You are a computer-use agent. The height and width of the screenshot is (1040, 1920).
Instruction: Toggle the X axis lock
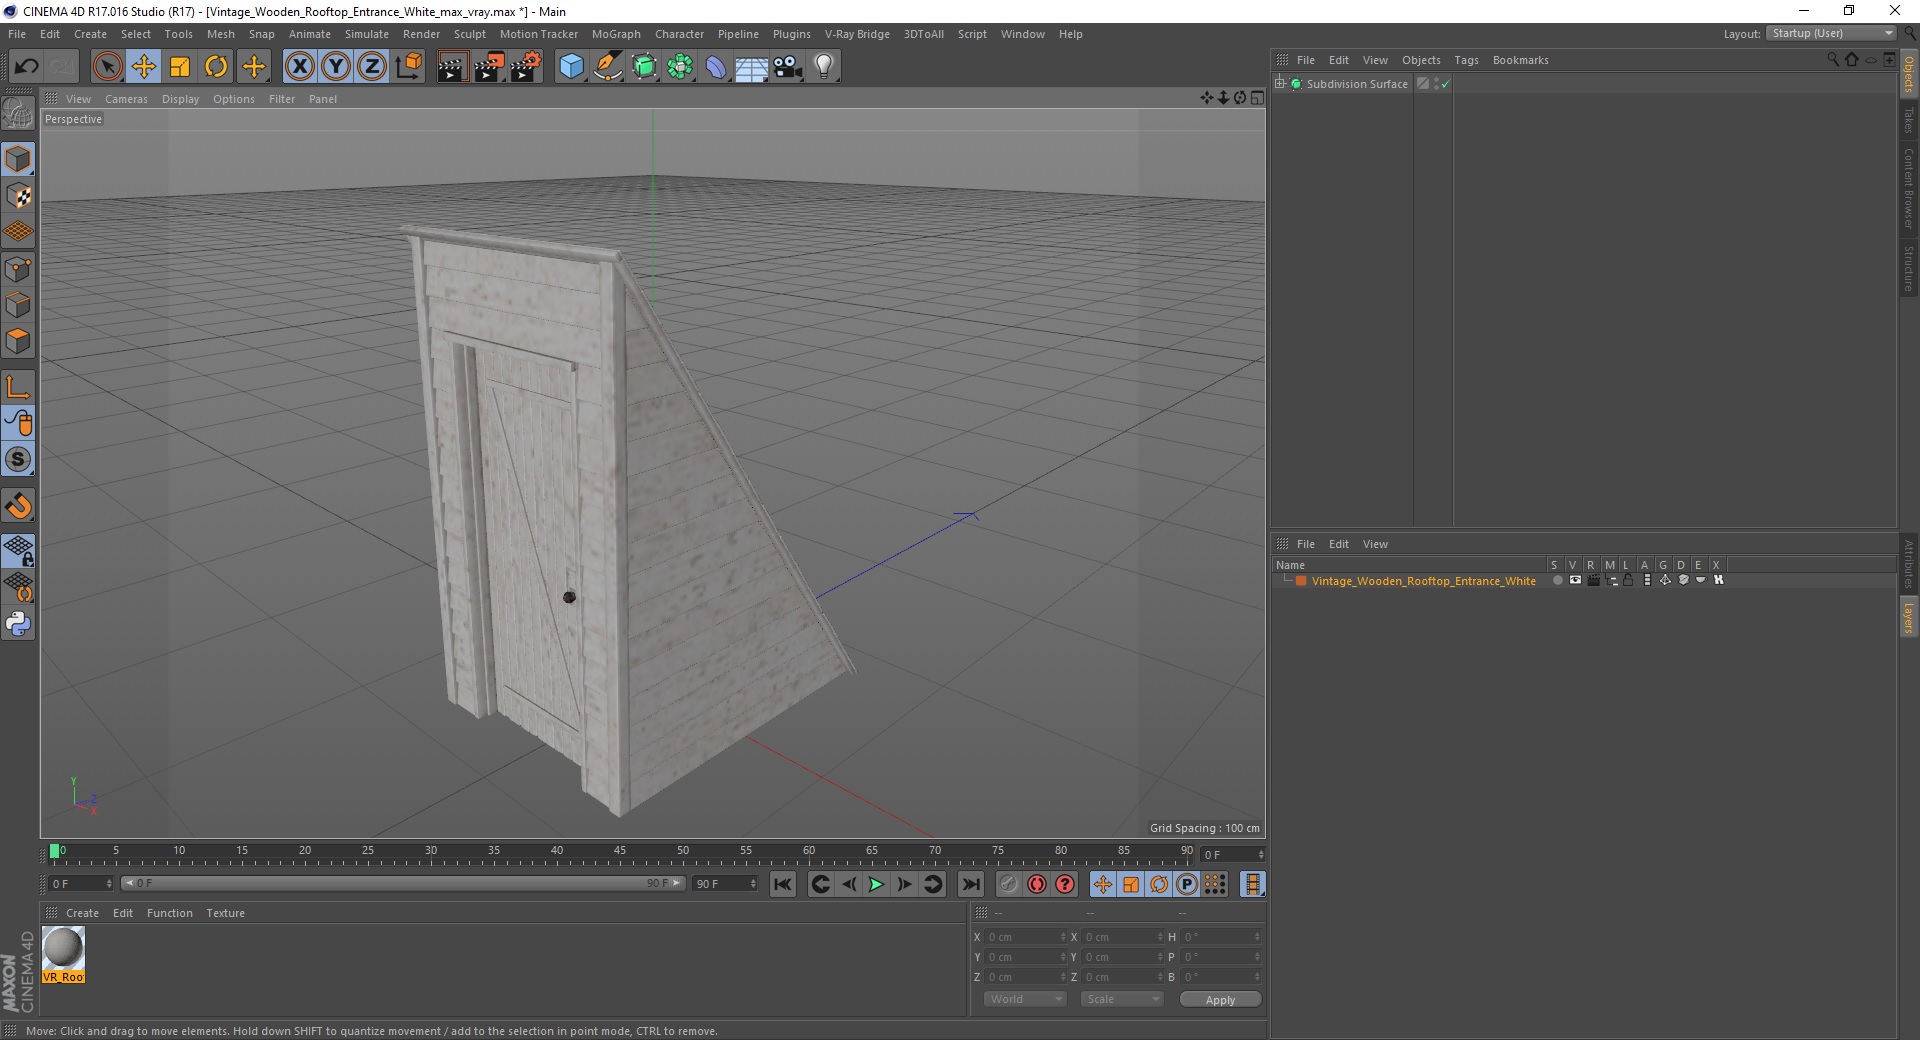[299, 66]
